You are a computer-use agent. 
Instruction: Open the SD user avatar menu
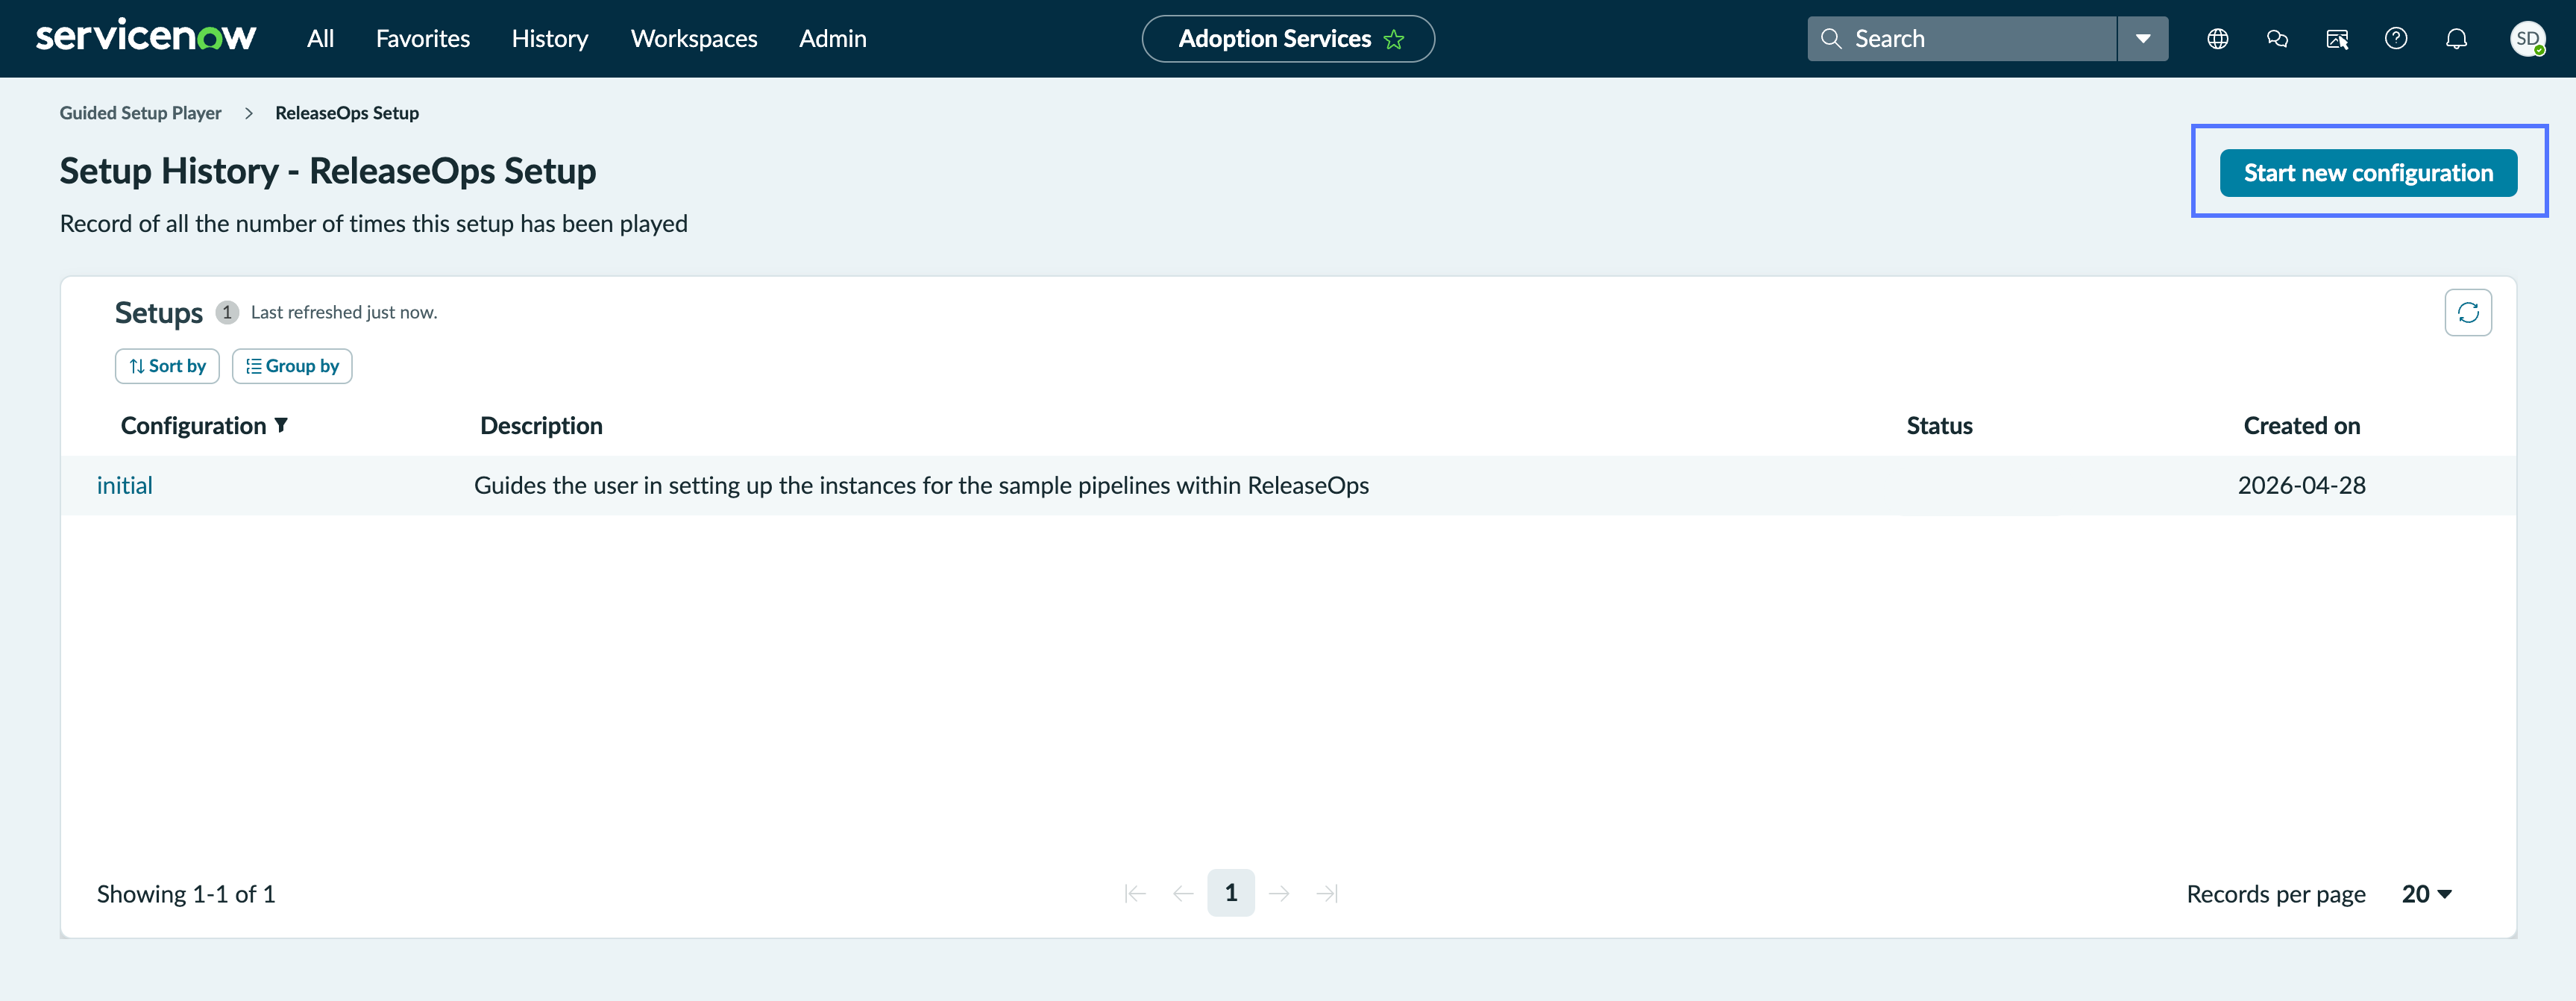tap(2527, 38)
